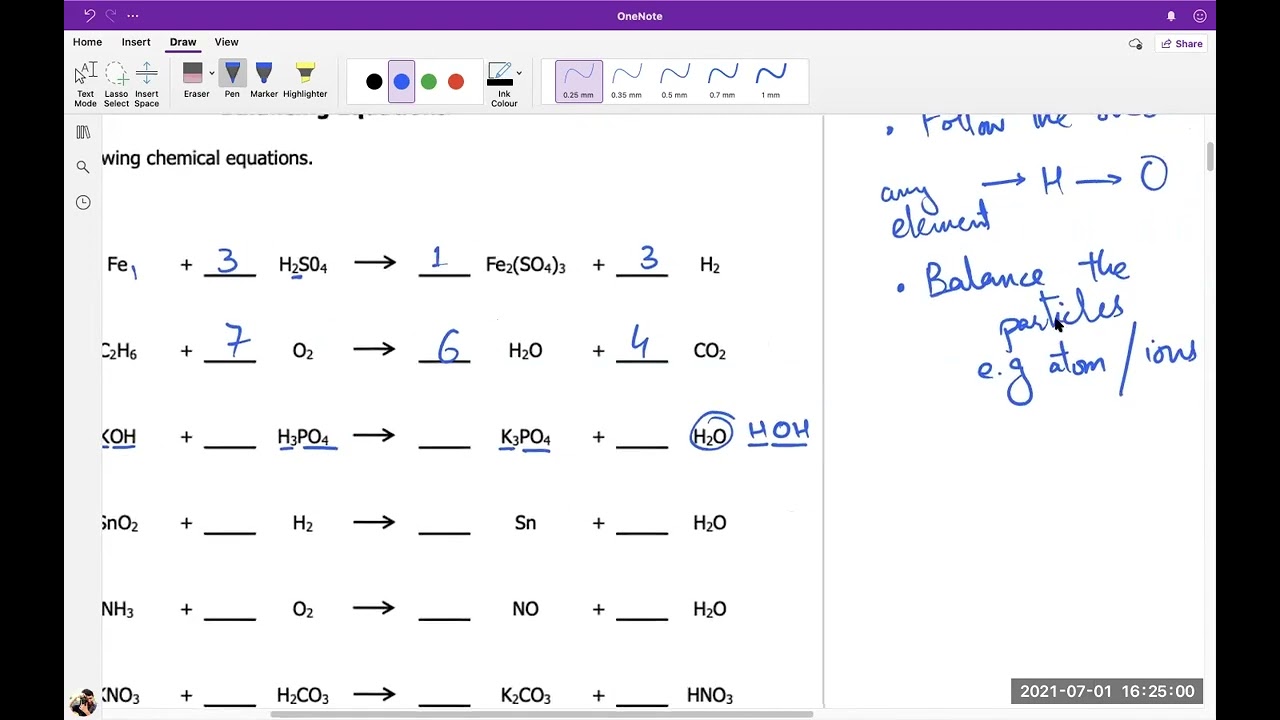Click the Redo arrow in title bar
This screenshot has height=720, width=1280.
click(110, 16)
